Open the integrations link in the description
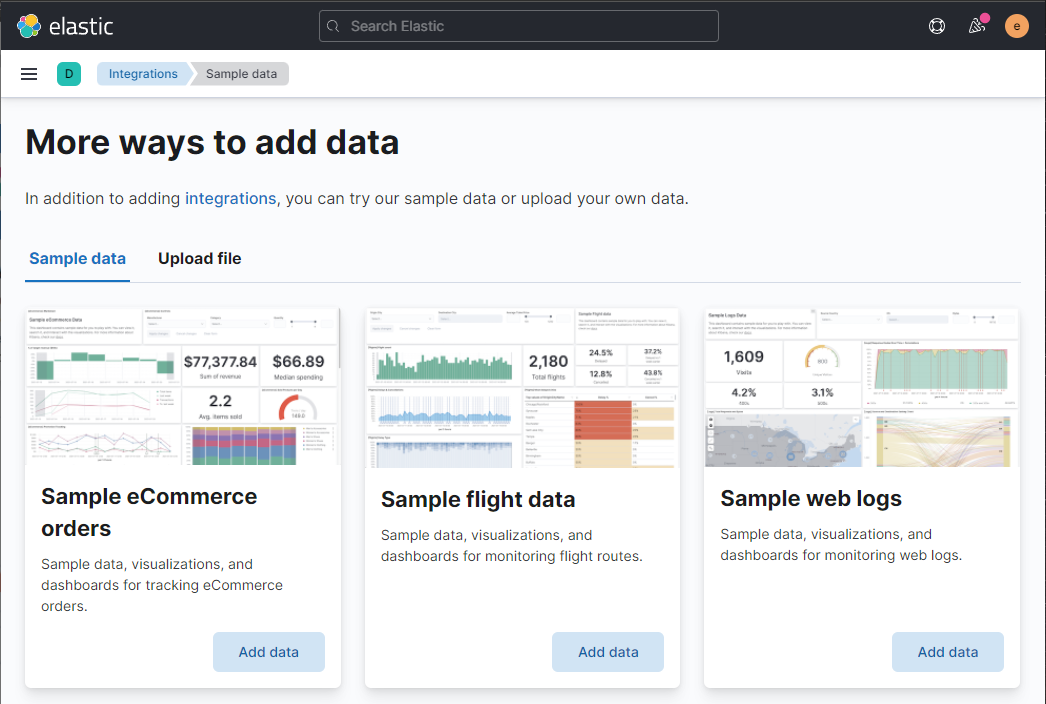Image resolution: width=1046 pixels, height=704 pixels. click(x=230, y=198)
